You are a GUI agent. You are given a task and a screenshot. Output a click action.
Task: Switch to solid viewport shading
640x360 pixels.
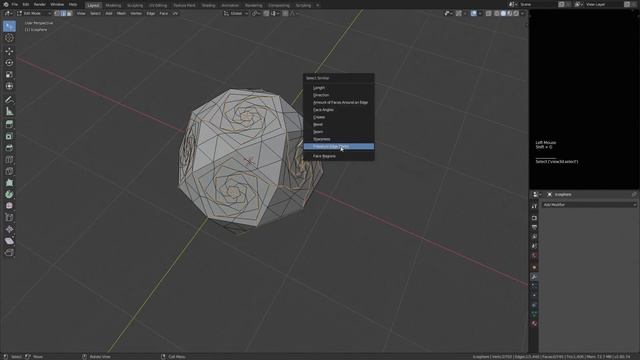tap(503, 13)
